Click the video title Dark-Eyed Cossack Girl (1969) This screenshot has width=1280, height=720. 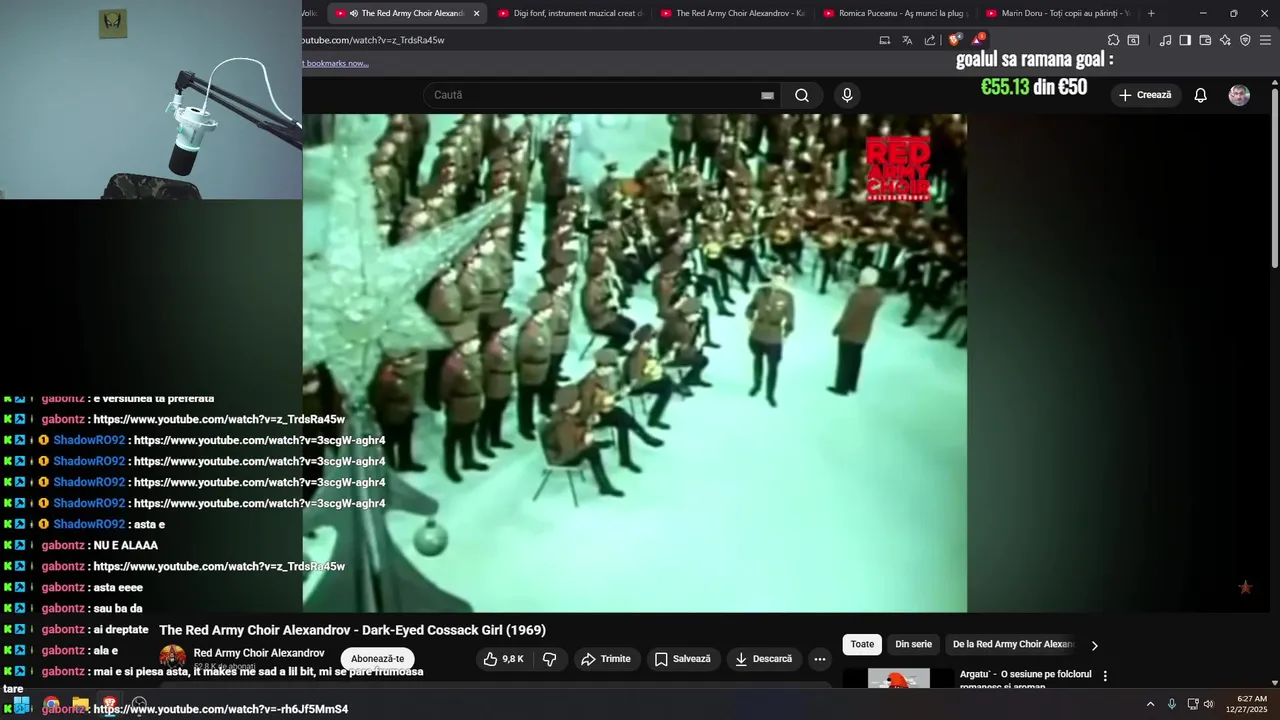[352, 630]
